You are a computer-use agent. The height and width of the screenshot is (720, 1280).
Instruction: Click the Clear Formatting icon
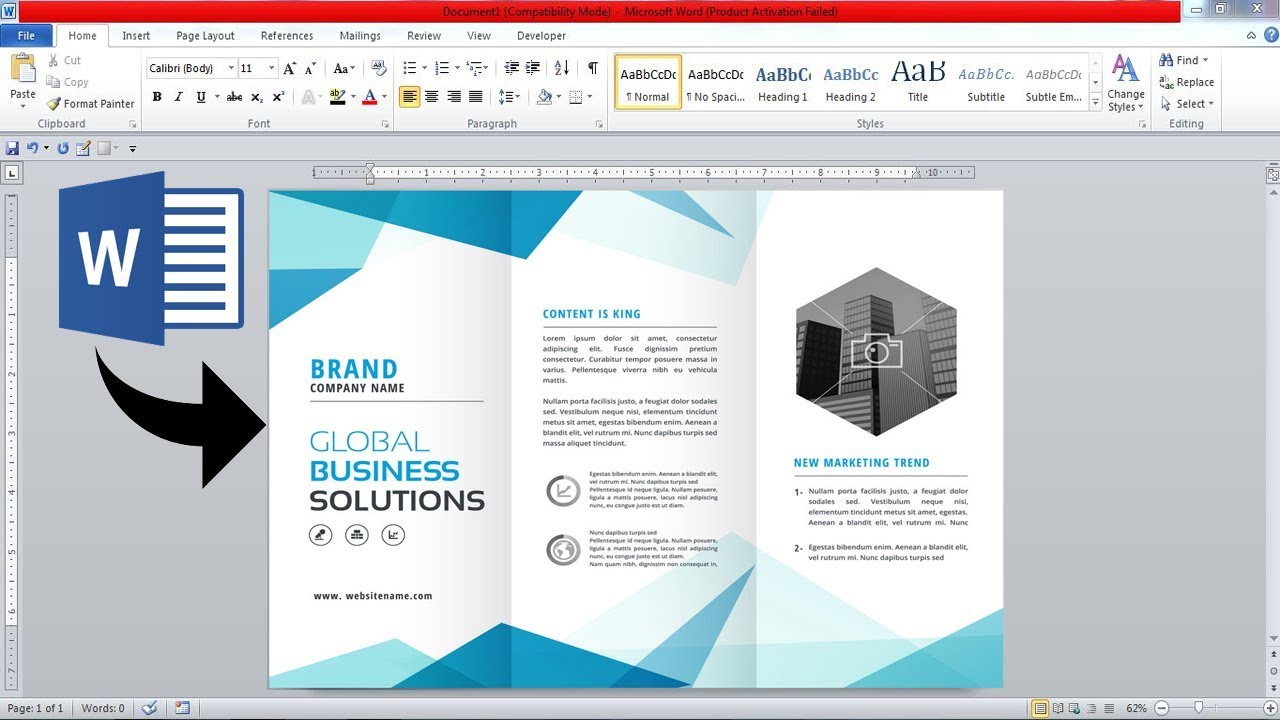(x=379, y=68)
